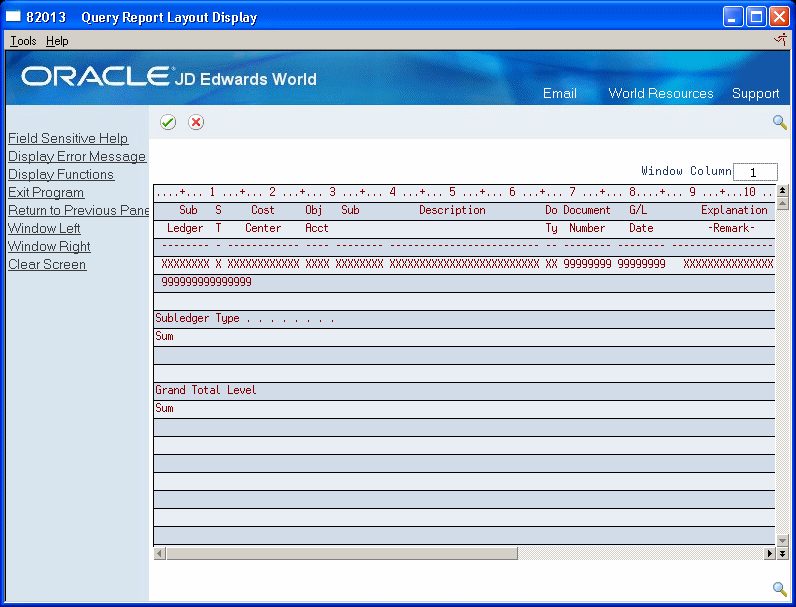Select Display Functions

(x=61, y=174)
